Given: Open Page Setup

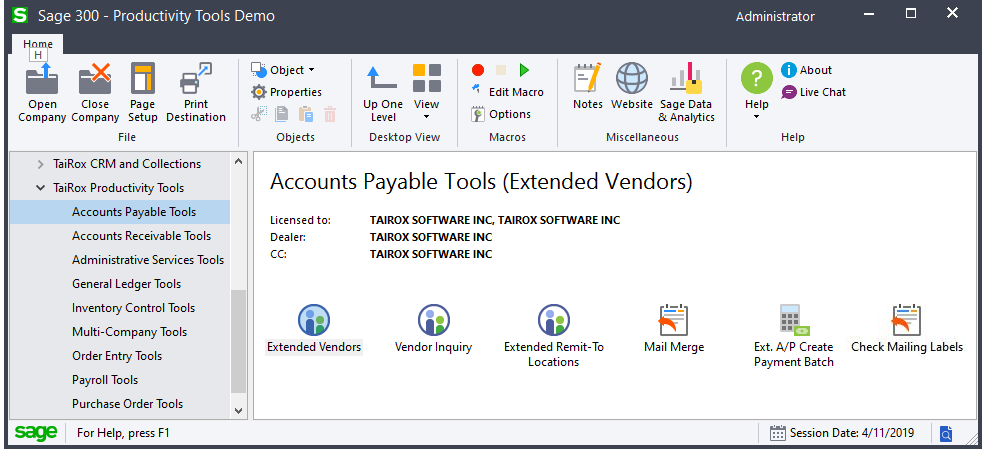Looking at the screenshot, I should point(143,92).
